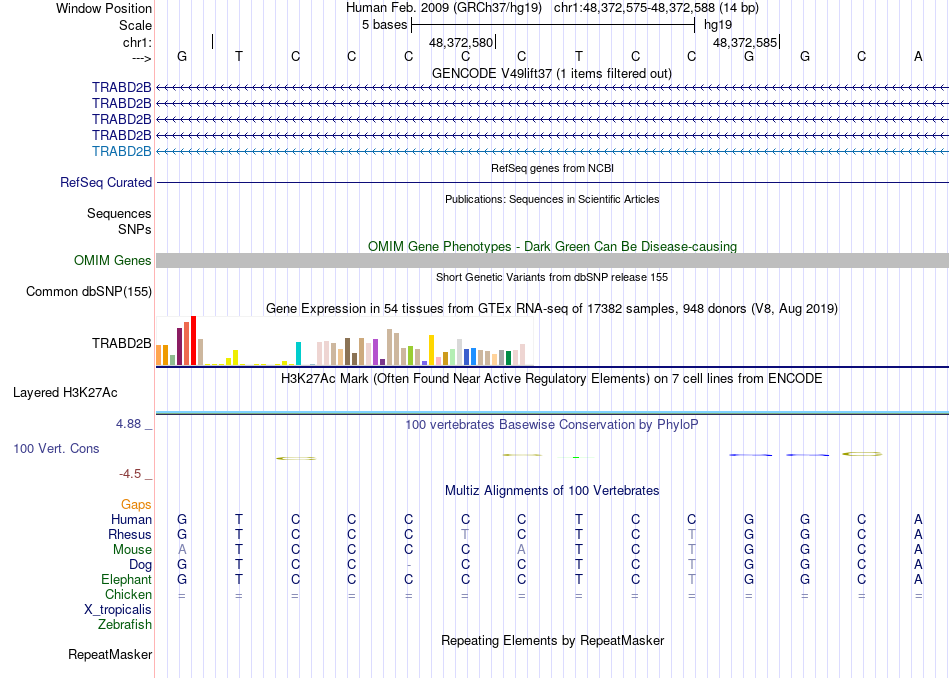This screenshot has height=678, width=950.
Task: Click coordinate marker 48,372,580
Action: pyautogui.click(x=461, y=42)
